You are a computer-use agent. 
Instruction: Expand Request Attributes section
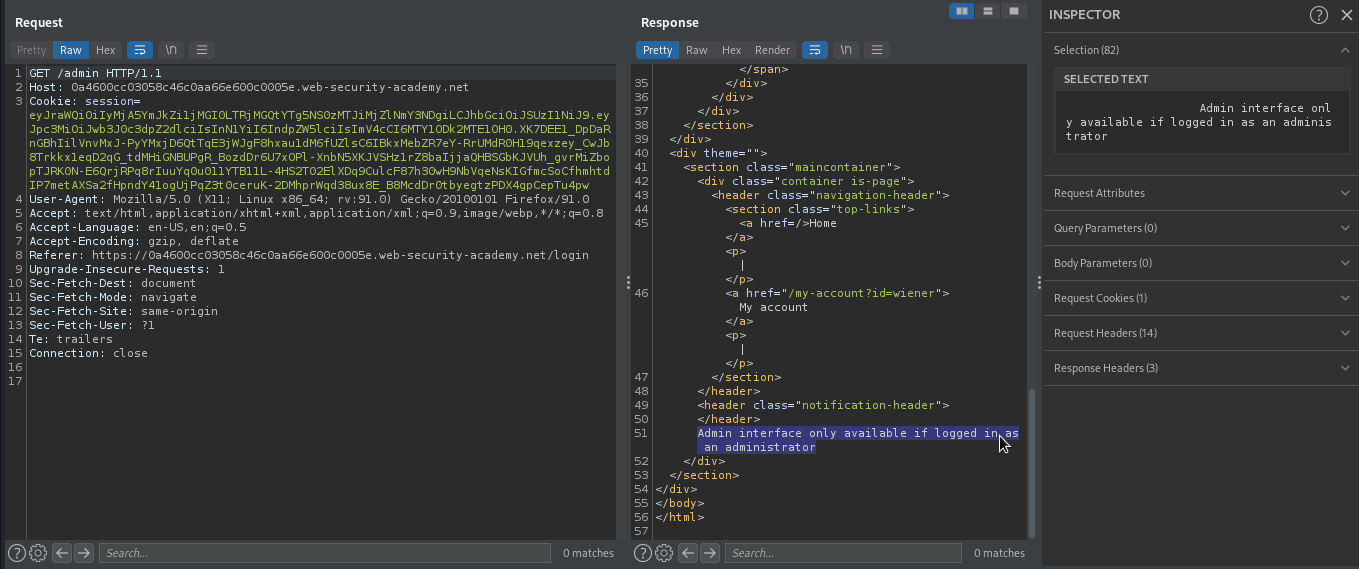click(1201, 193)
